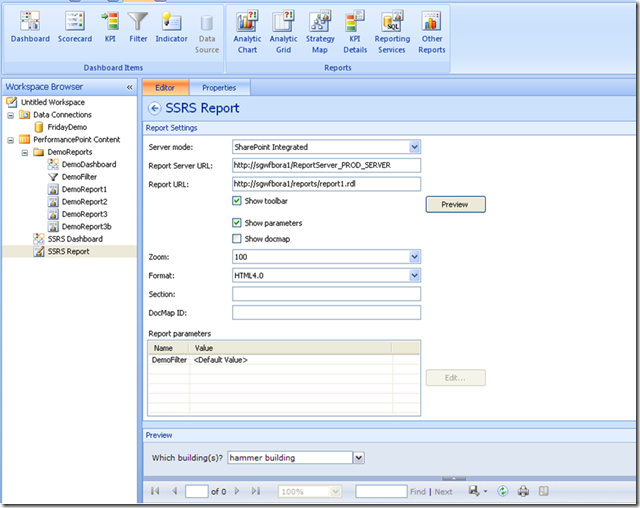The width and height of the screenshot is (640, 508).
Task: Open the preview 100% zoom dropdown
Action: tap(336, 492)
